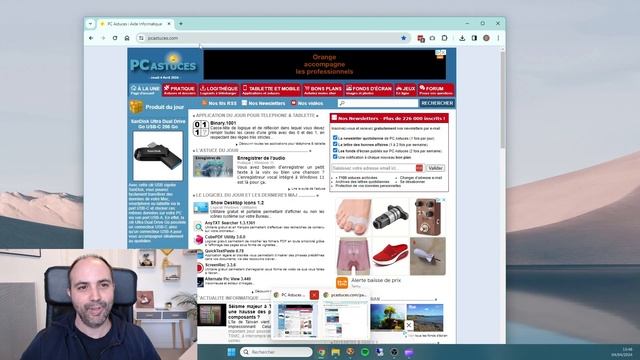Open Binary.1001 app link
Image resolution: width=640 pixels, height=360 pixels.
(223, 123)
